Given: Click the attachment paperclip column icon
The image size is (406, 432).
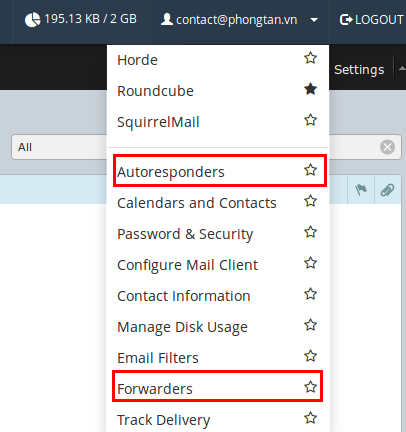Looking at the screenshot, I should tap(387, 190).
